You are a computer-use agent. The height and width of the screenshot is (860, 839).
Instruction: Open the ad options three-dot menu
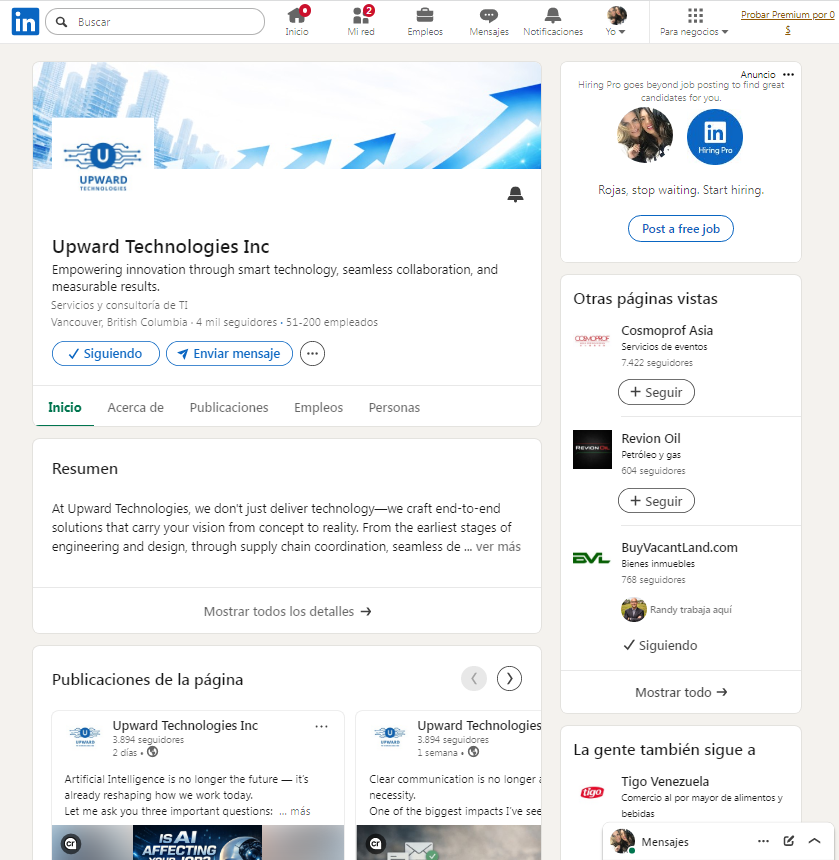789,75
